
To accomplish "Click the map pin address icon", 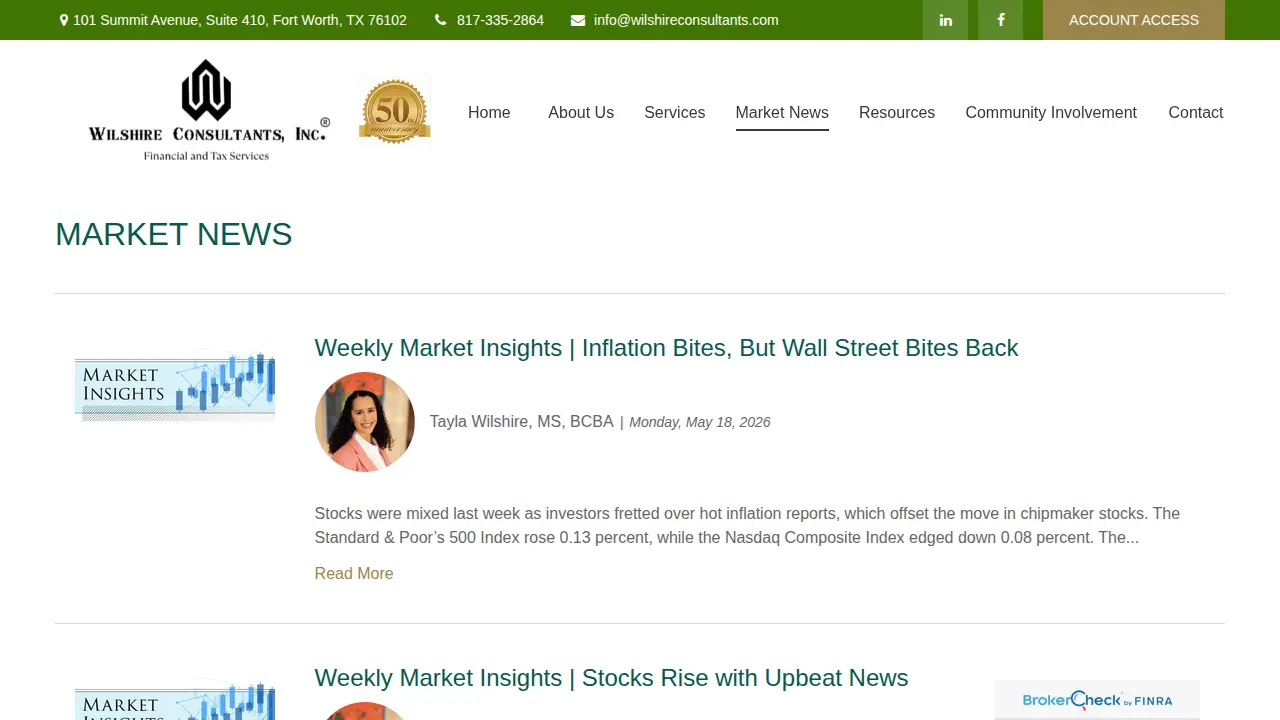I will [x=64, y=20].
